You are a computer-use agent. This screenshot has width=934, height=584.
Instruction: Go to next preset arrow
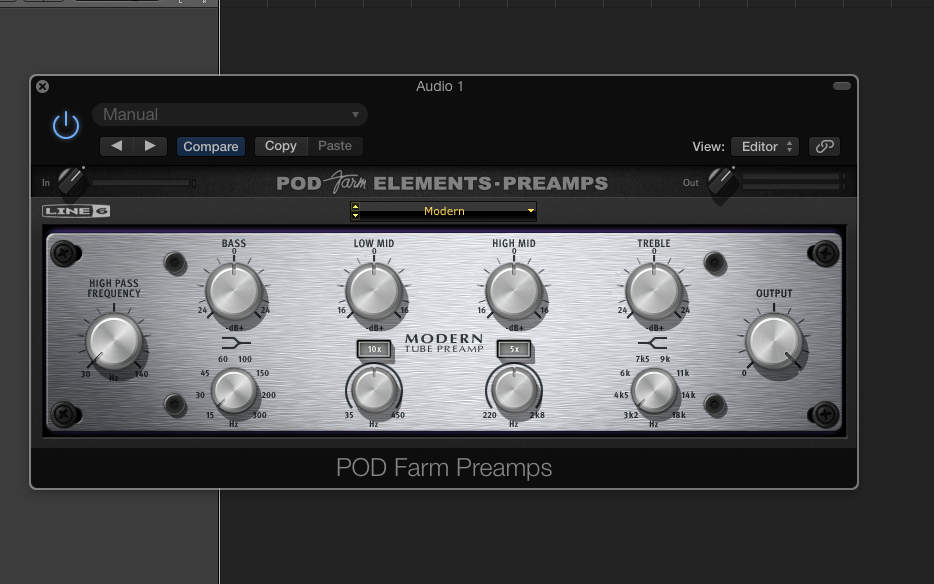(150, 146)
